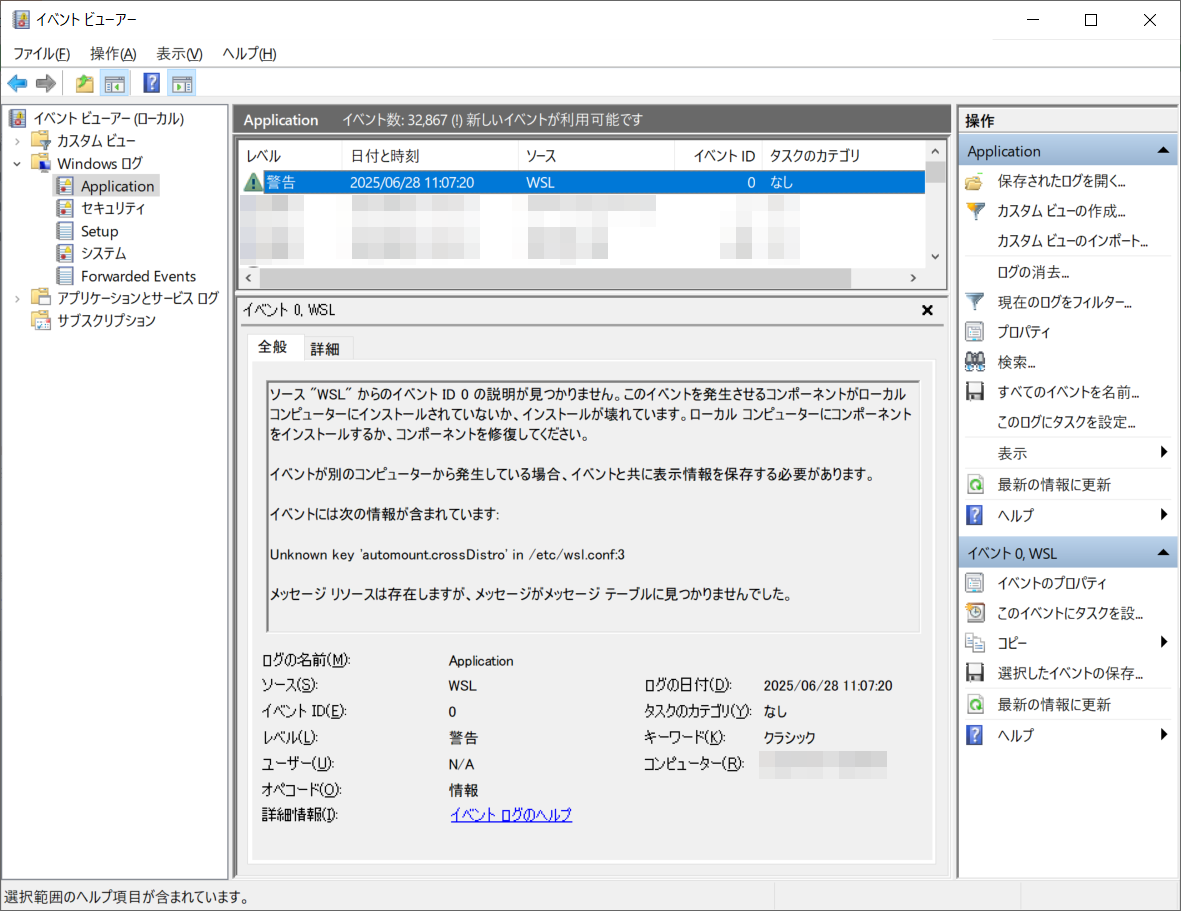Open 検索 binoculars action
The image size is (1181, 911).
click(1016, 362)
